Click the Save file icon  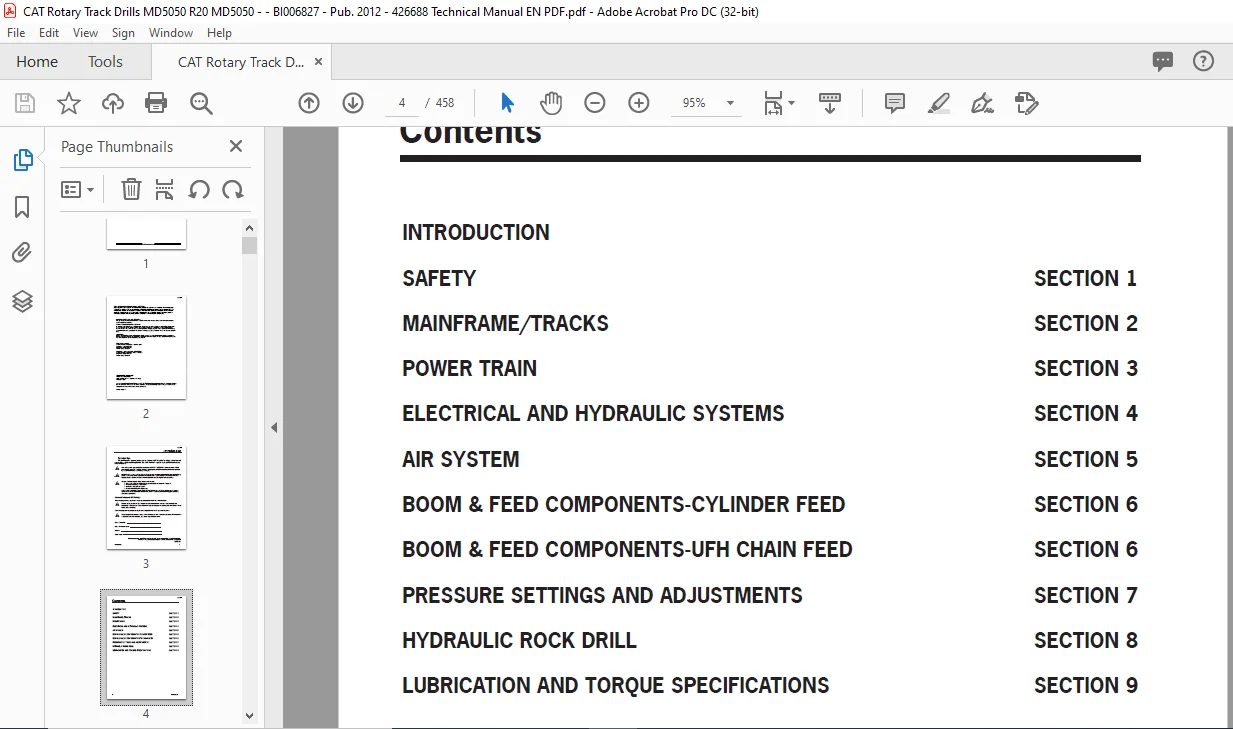click(x=25, y=103)
